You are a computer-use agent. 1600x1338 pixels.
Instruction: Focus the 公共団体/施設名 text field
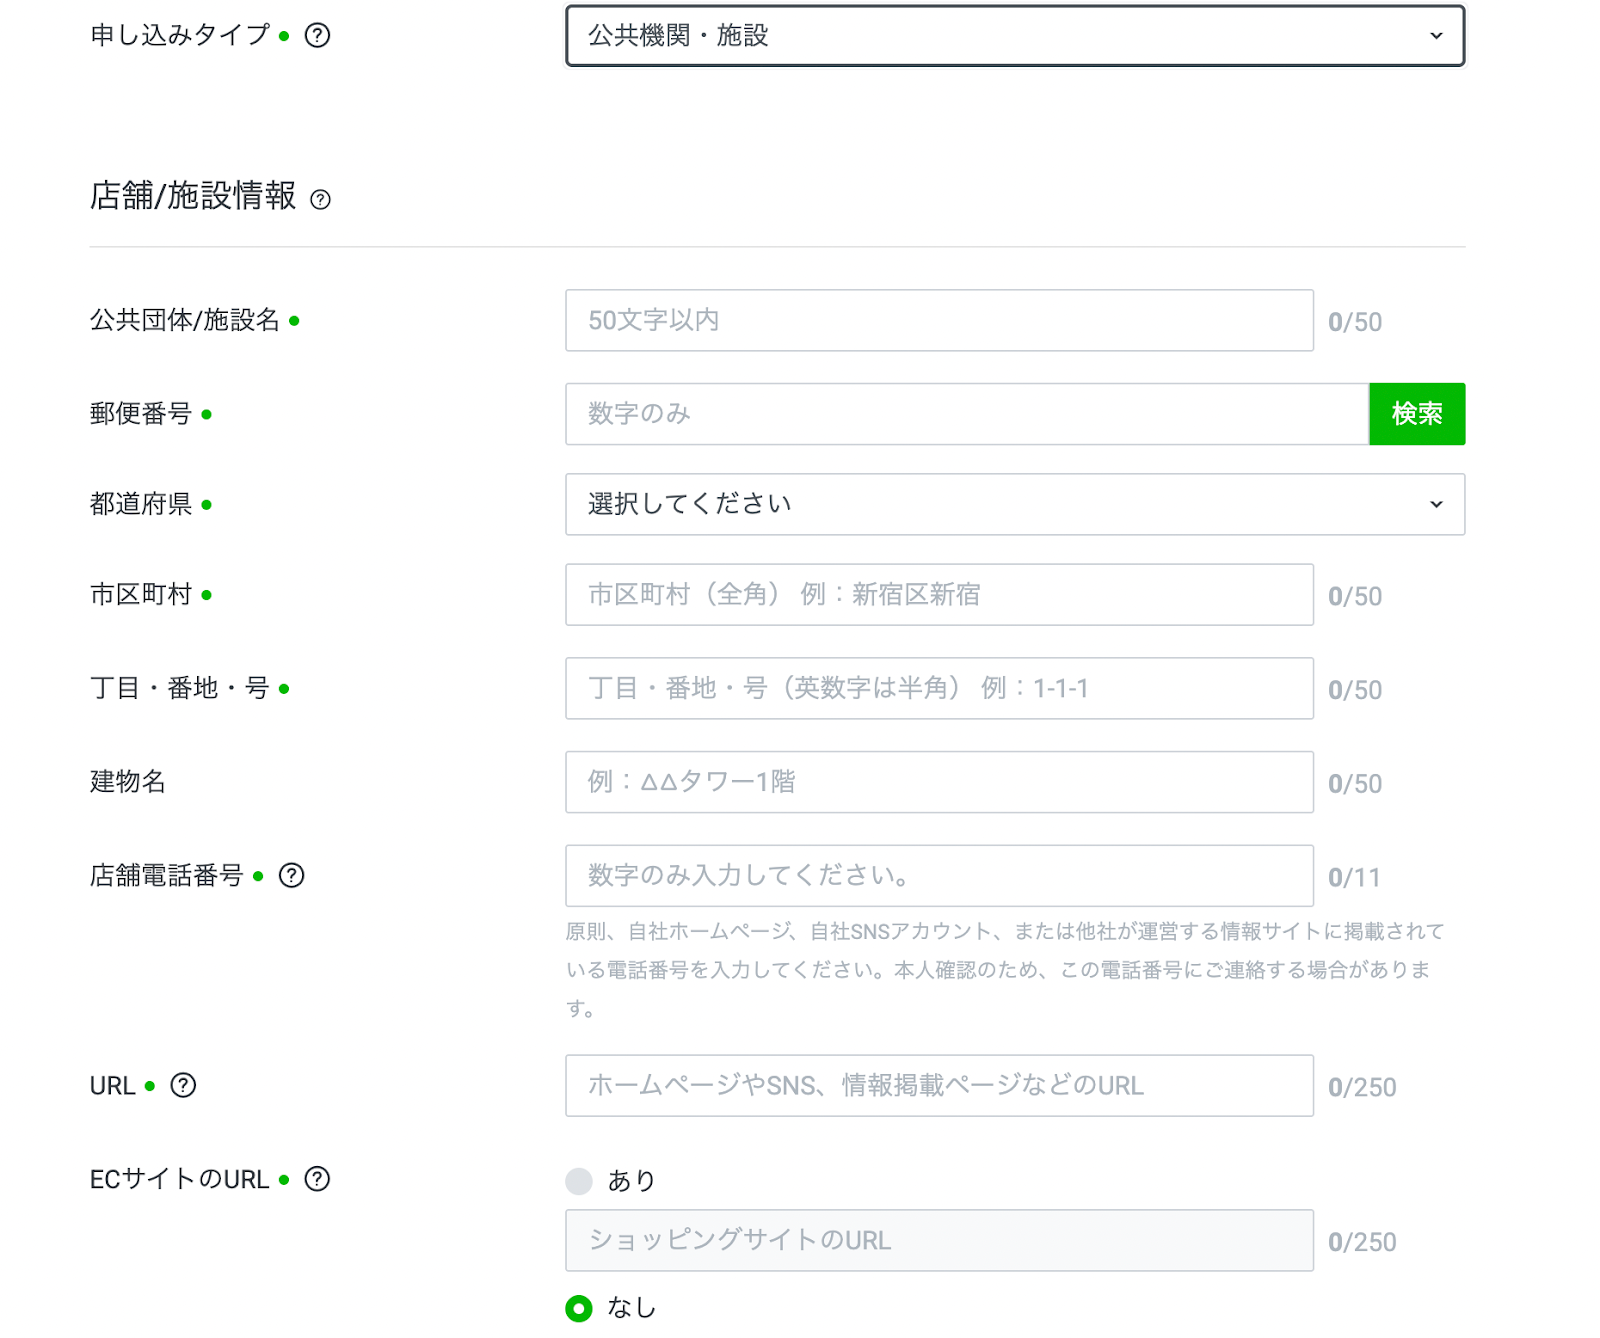(938, 321)
